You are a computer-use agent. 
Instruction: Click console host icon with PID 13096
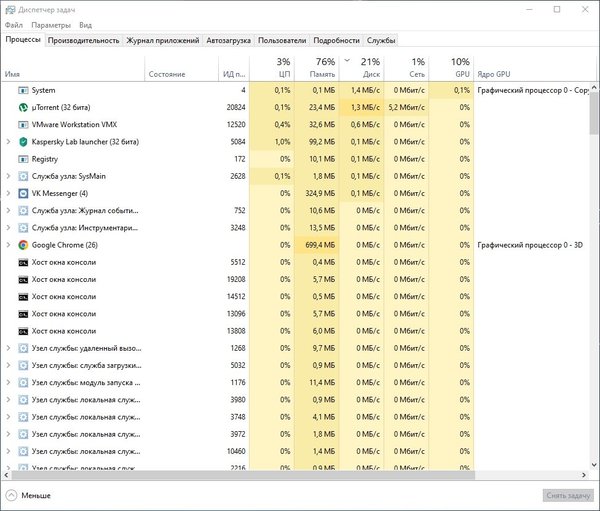pos(23,314)
